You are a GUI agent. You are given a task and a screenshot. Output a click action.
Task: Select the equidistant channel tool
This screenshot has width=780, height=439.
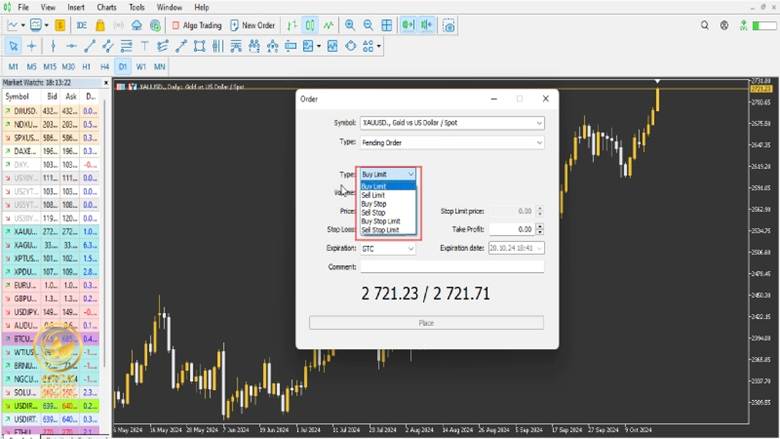click(x=108, y=46)
